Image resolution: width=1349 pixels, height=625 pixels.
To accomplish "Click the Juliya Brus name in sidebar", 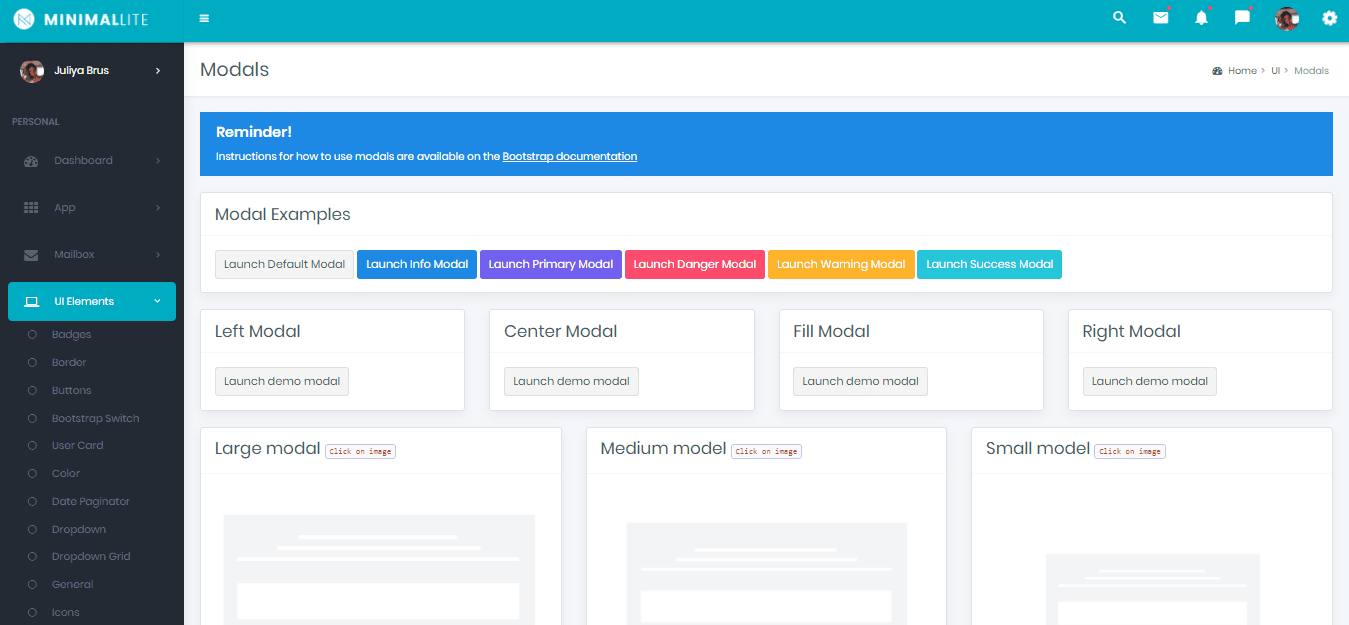I will [x=82, y=71].
